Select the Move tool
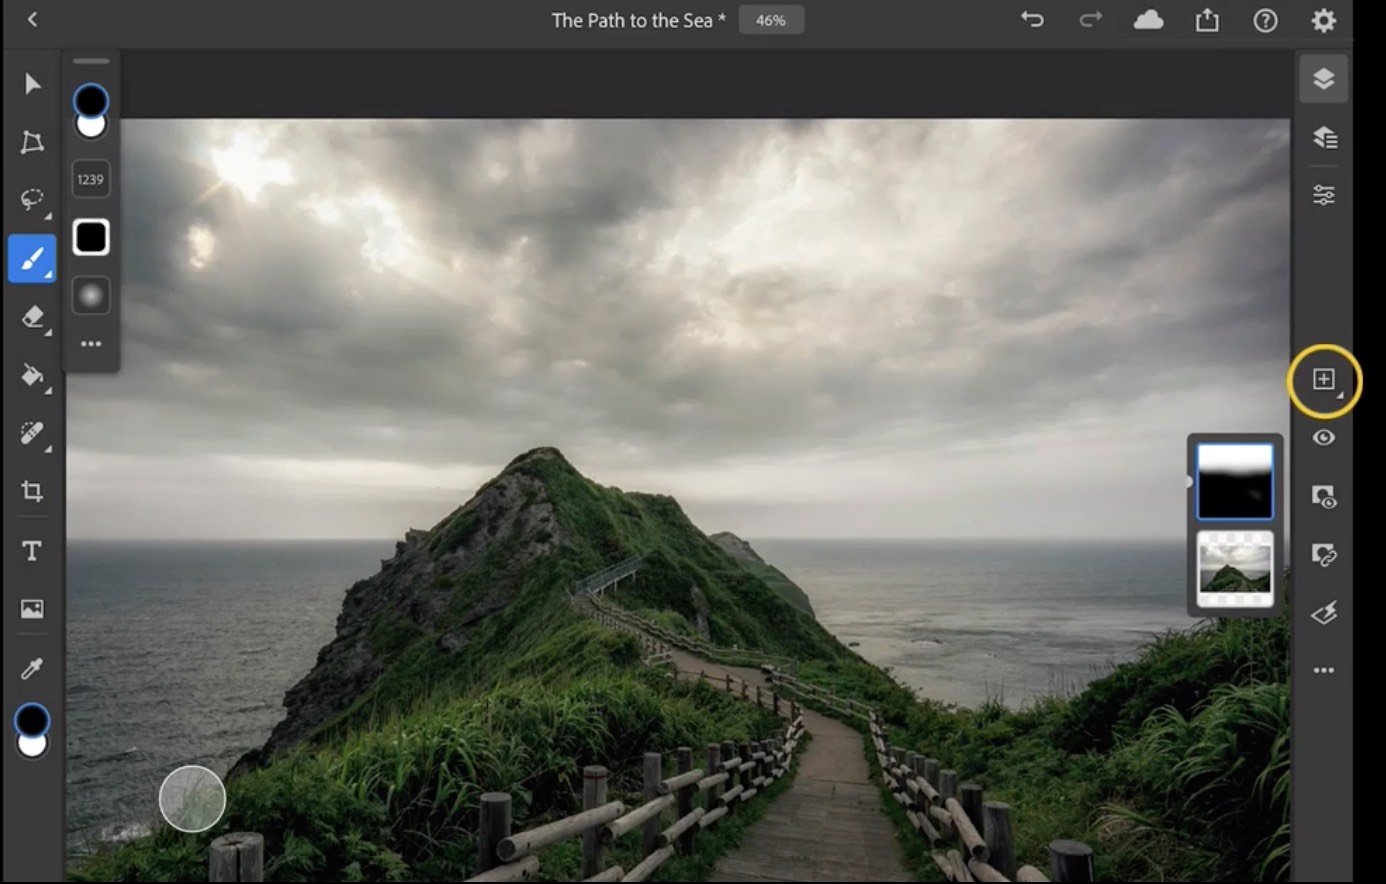 [32, 83]
